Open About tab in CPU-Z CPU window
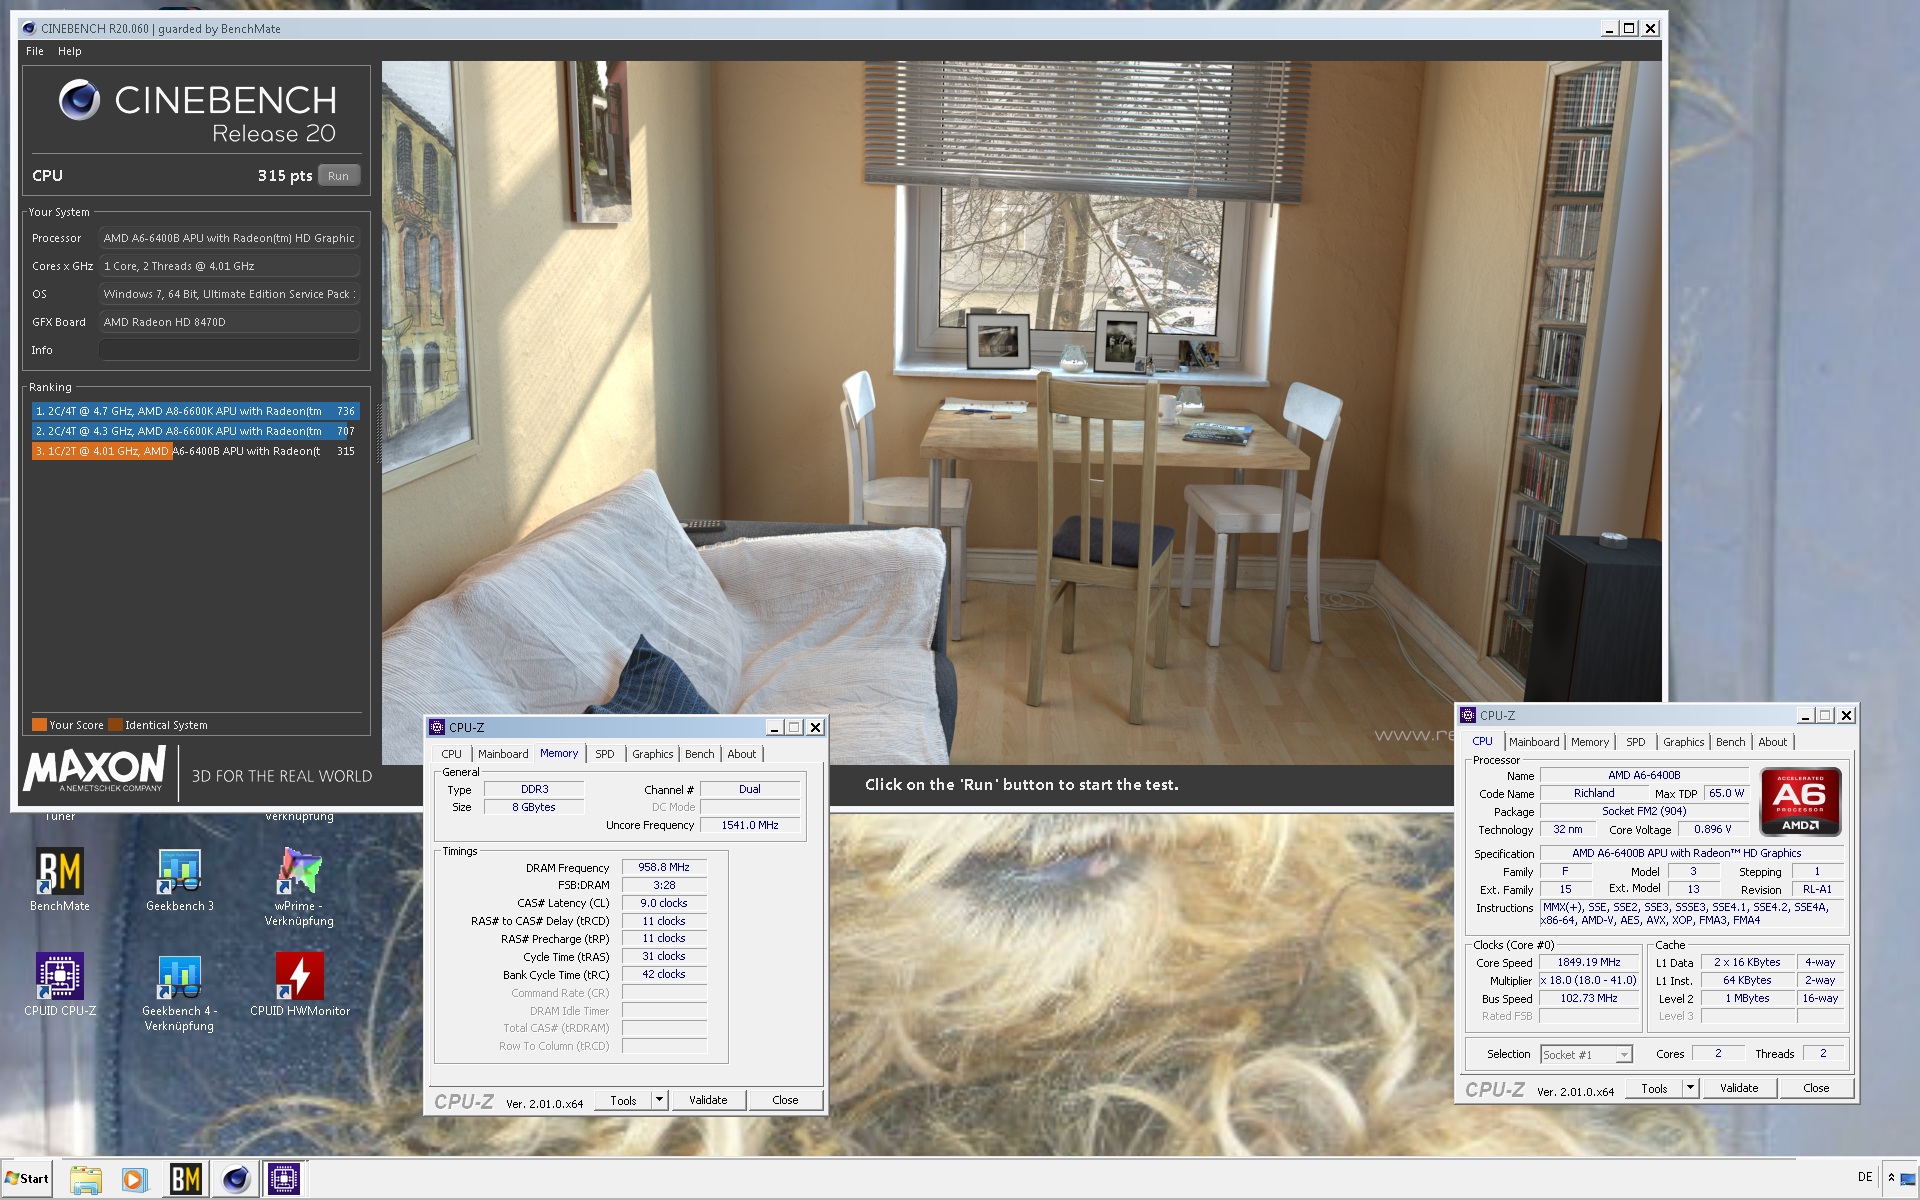The height and width of the screenshot is (1200, 1920). pyautogui.click(x=1773, y=742)
